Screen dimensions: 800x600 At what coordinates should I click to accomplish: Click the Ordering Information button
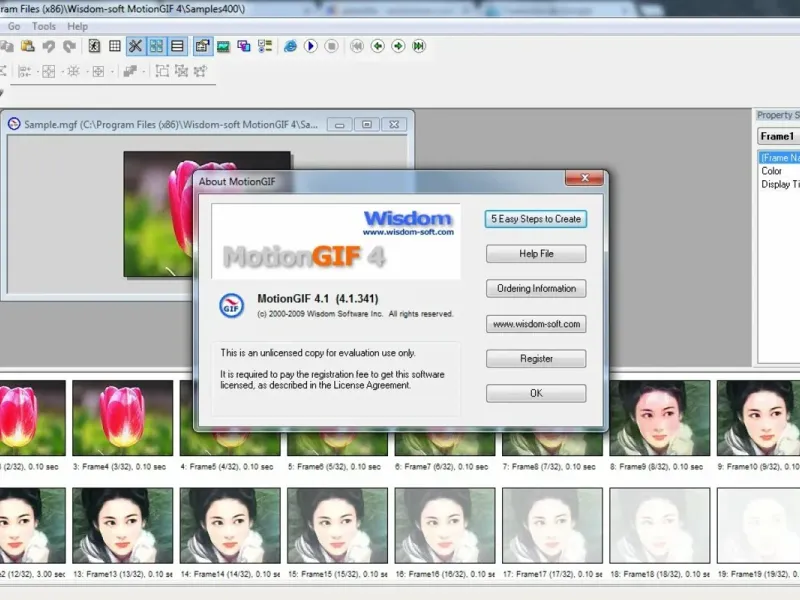click(x=536, y=289)
